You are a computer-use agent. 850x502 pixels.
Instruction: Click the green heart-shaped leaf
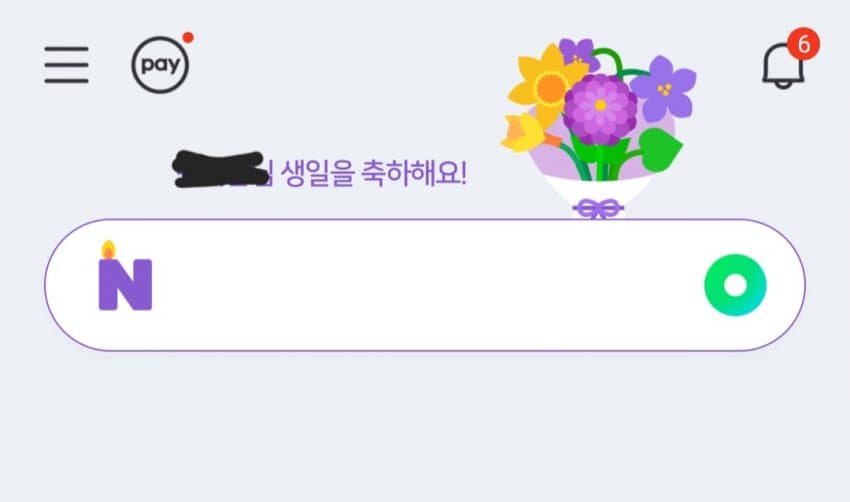(659, 150)
